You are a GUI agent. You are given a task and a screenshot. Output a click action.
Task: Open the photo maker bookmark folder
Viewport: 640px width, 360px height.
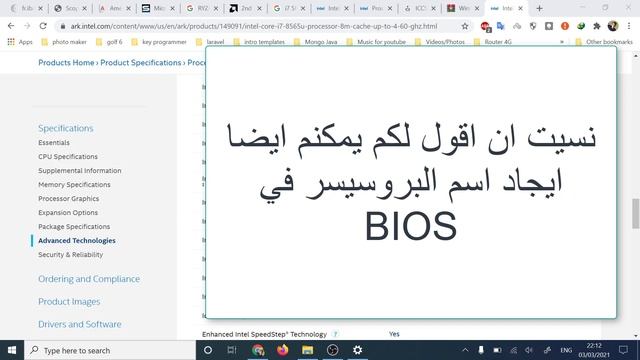pyautogui.click(x=64, y=42)
